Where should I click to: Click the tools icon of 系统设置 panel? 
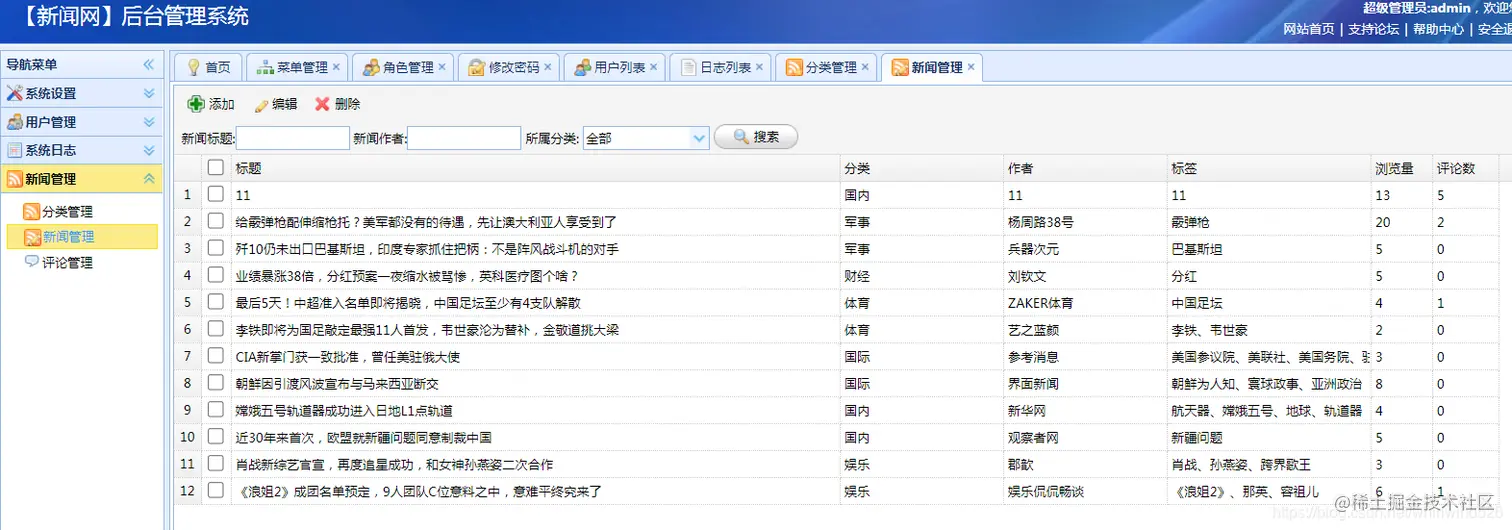pos(14,93)
